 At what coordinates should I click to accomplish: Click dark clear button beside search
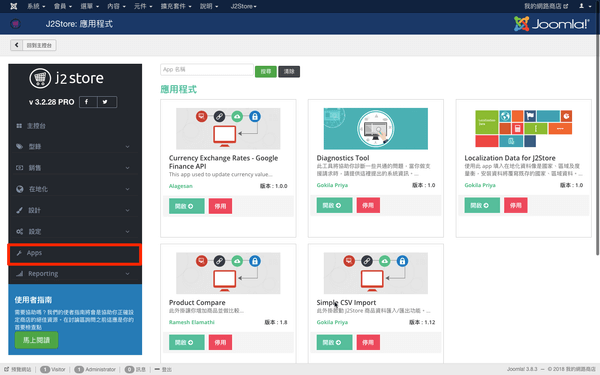tap(289, 71)
